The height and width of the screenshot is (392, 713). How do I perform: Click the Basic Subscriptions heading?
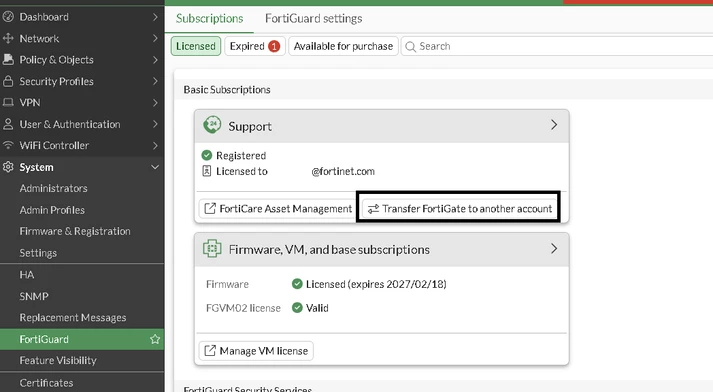(227, 90)
